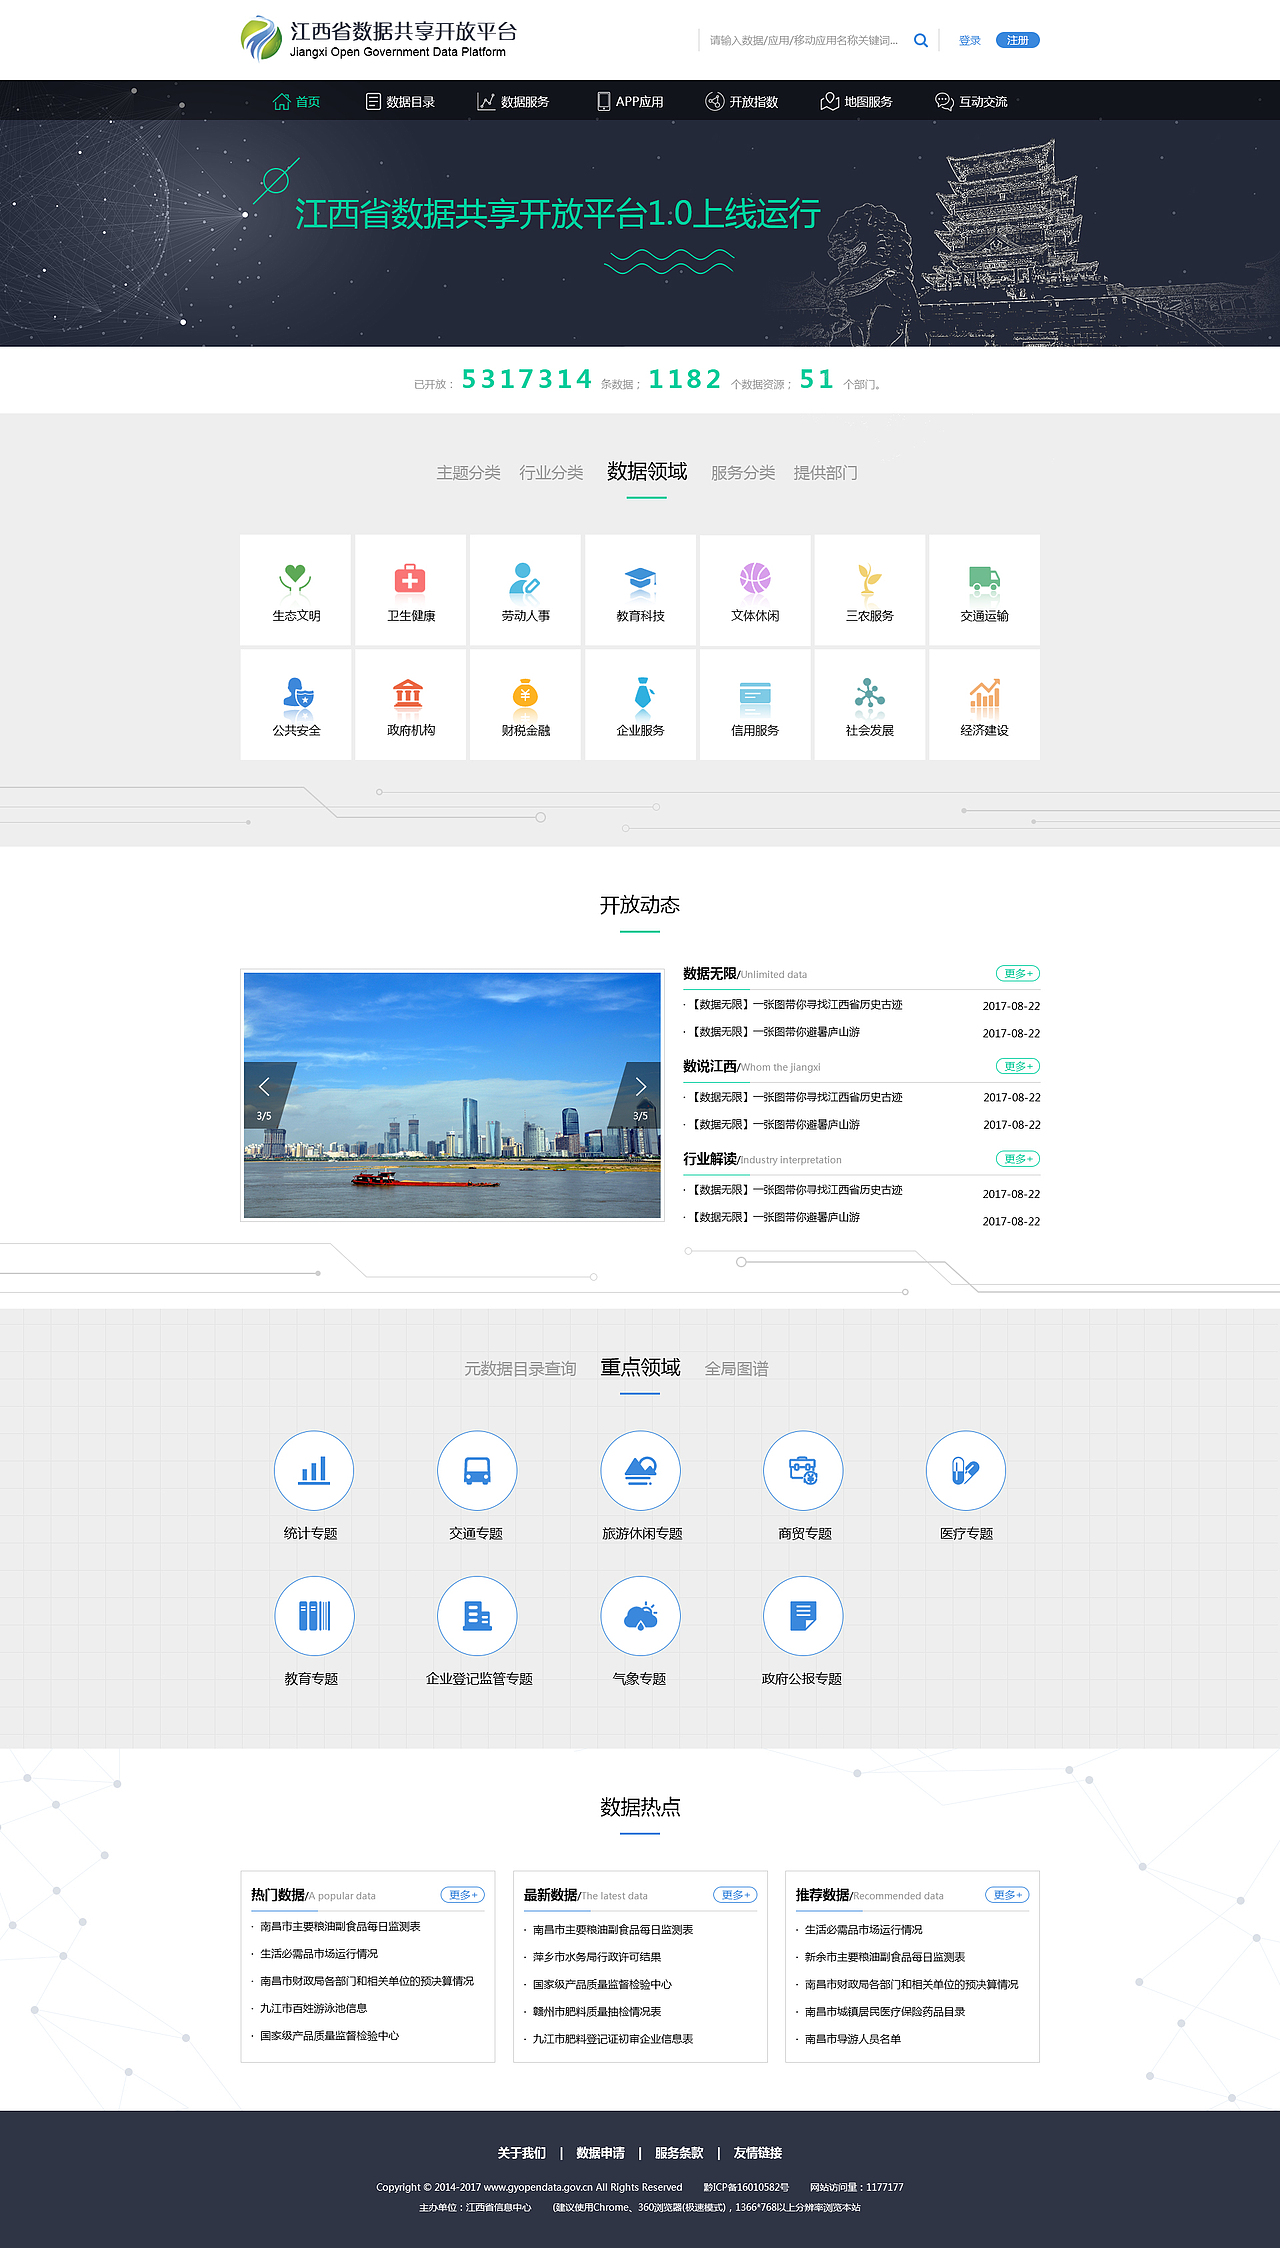
Task: Click the platform logo in header
Action: tap(379, 40)
